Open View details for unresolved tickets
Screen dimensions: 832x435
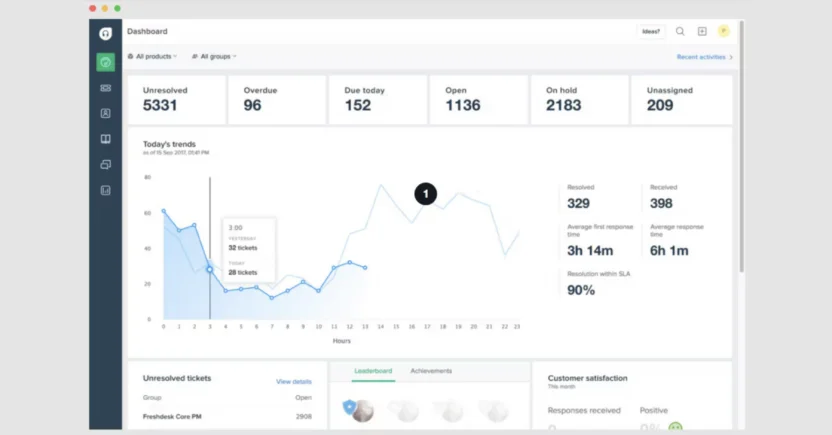[x=294, y=382]
